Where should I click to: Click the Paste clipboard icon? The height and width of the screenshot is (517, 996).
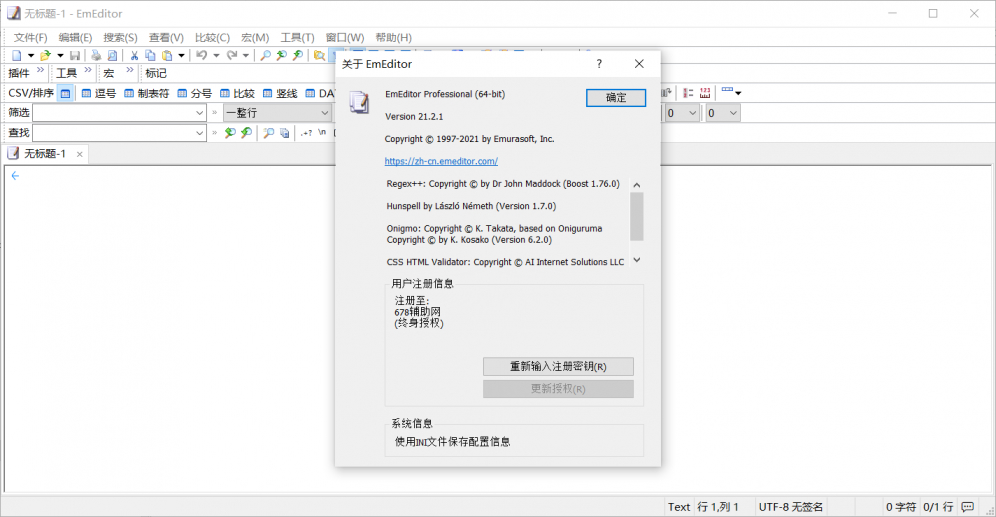click(x=167, y=55)
